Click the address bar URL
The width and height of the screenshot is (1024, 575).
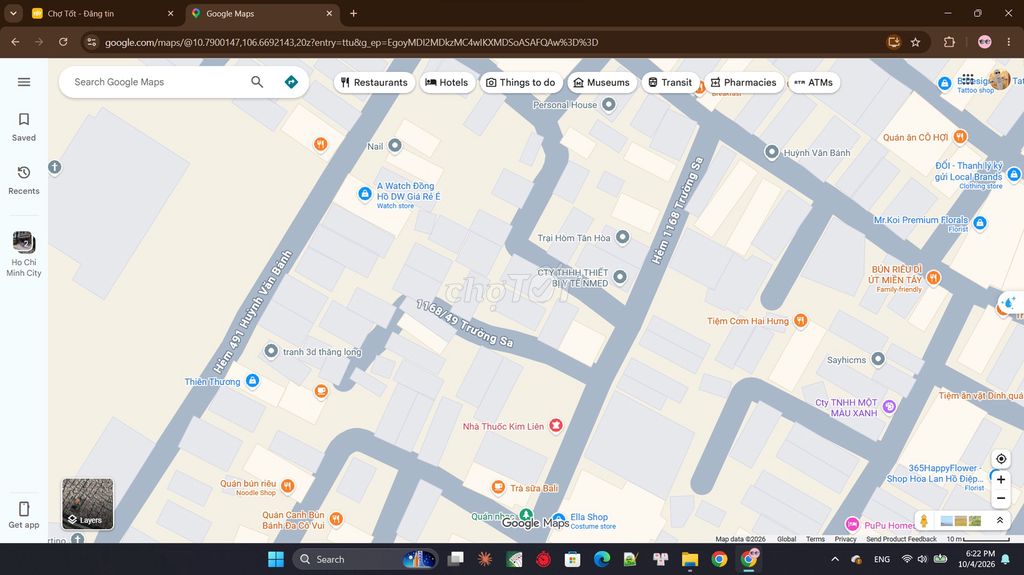coord(351,42)
